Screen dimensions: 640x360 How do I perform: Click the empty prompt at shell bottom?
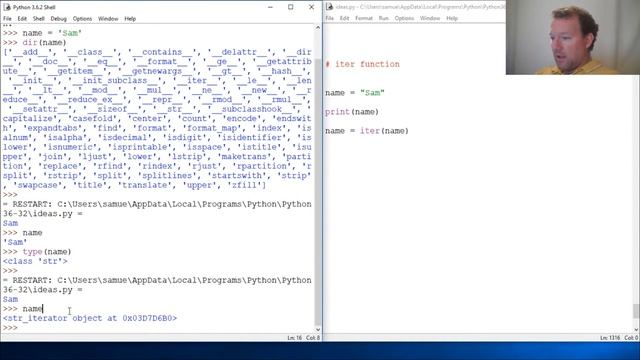tap(11, 328)
